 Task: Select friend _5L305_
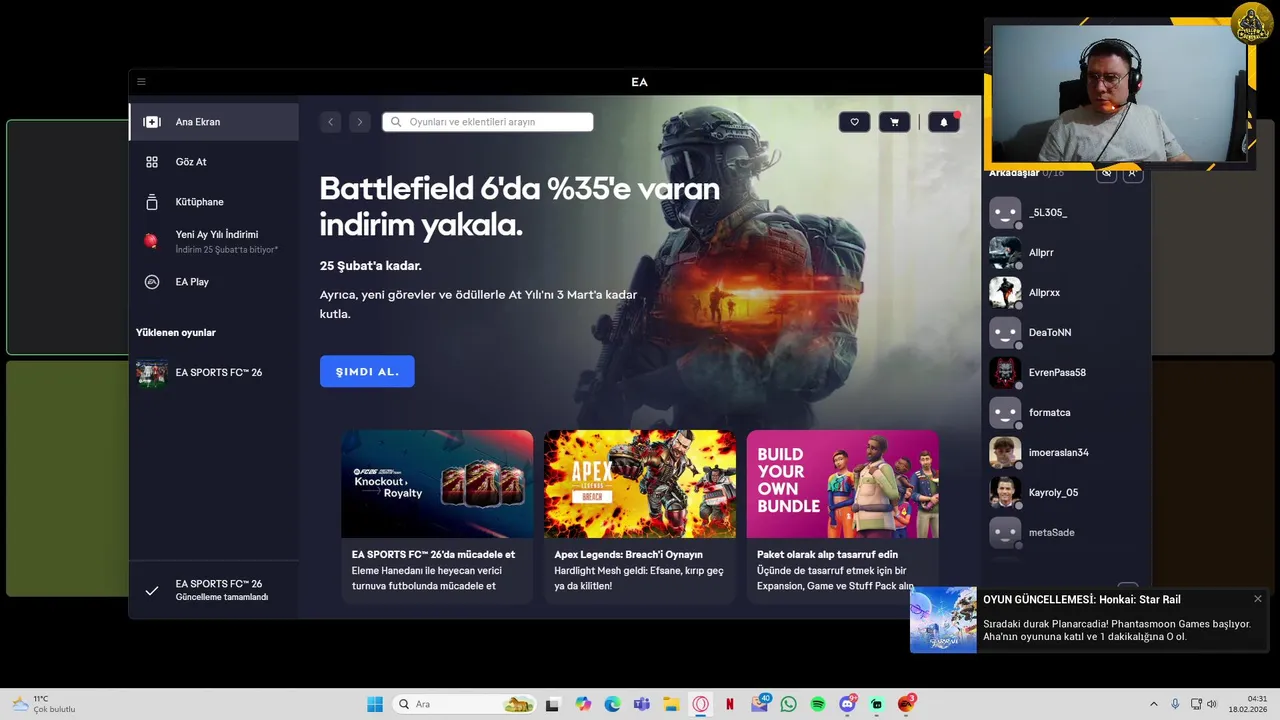[1066, 213]
